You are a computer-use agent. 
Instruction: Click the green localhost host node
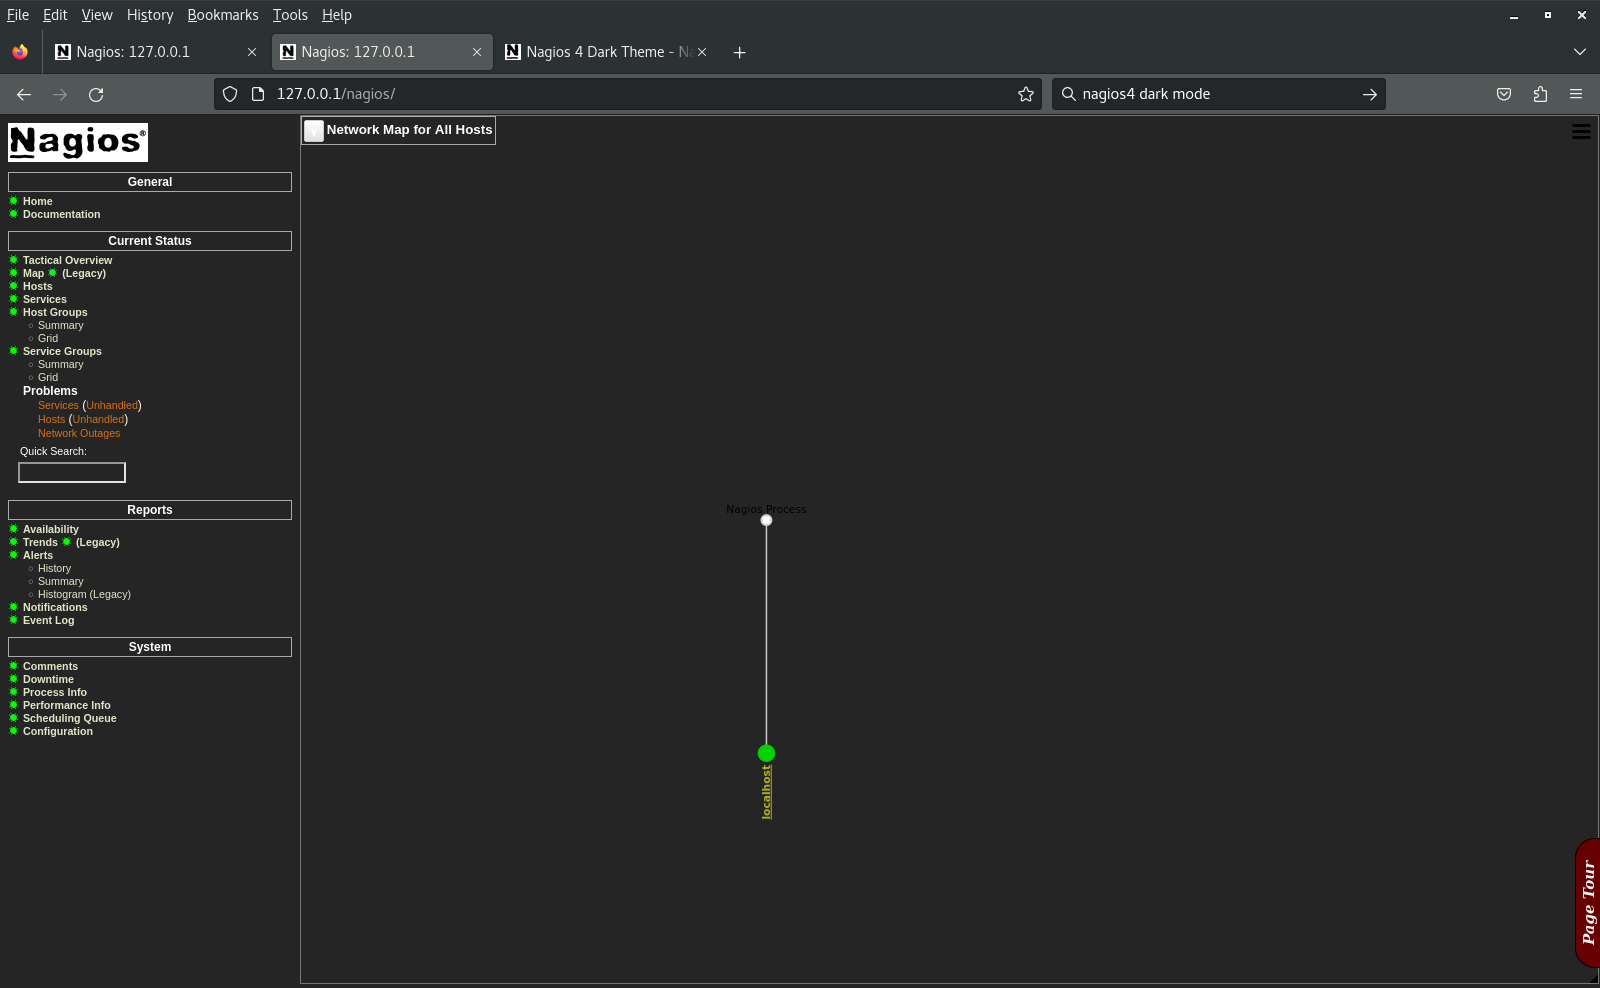click(x=766, y=753)
